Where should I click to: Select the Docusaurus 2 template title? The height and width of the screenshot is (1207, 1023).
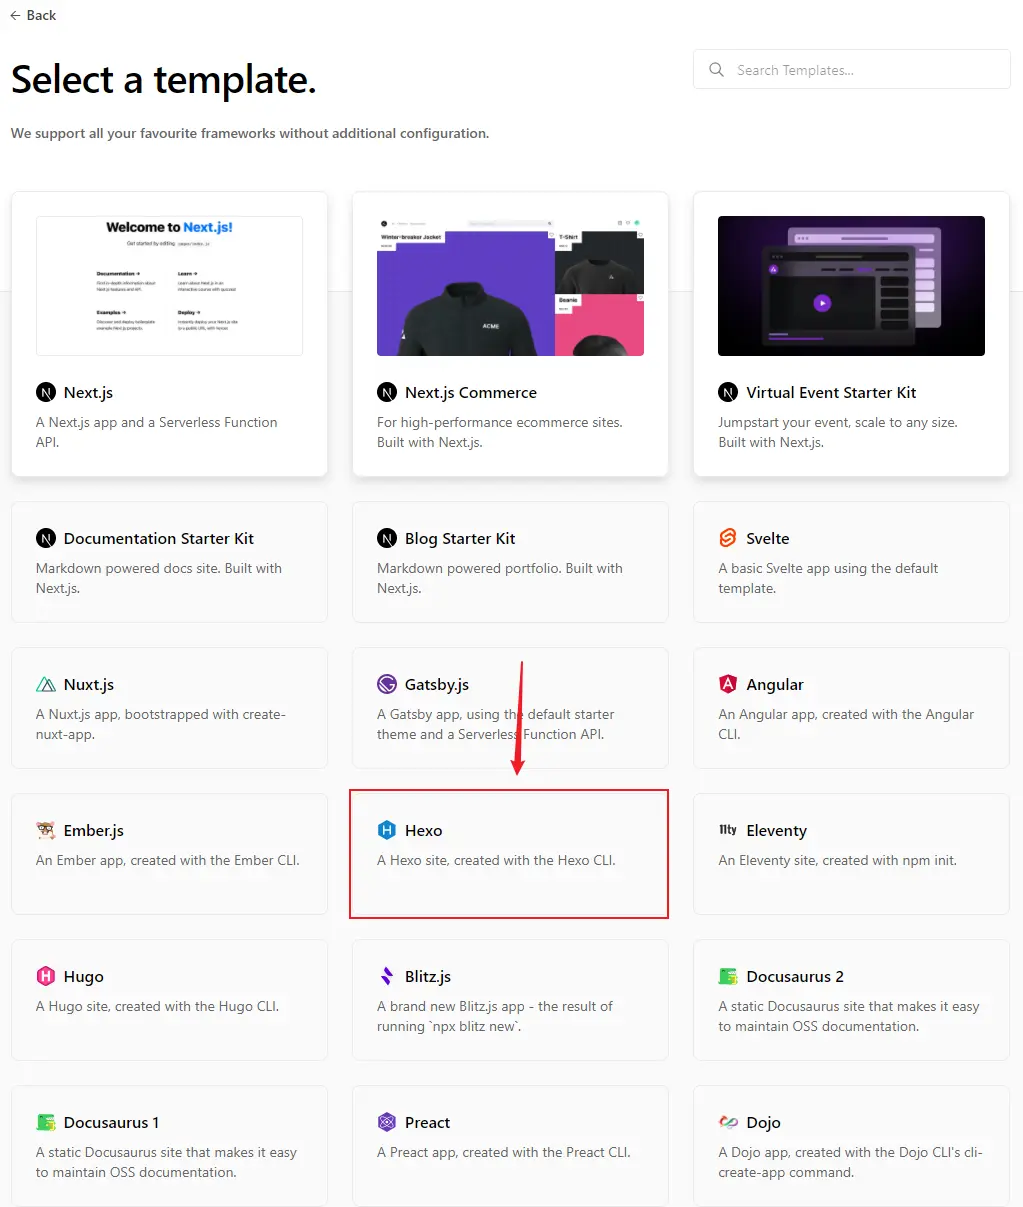coord(795,976)
